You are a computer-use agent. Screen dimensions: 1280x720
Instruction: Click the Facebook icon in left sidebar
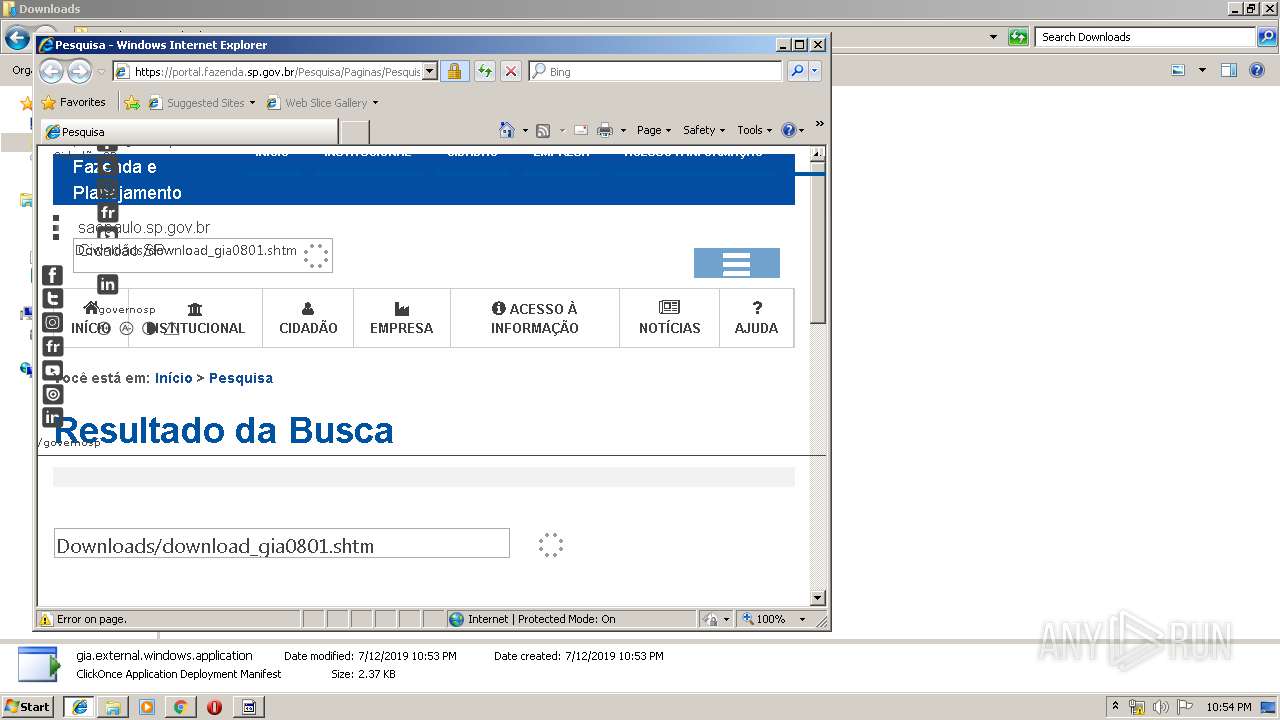coord(53,275)
